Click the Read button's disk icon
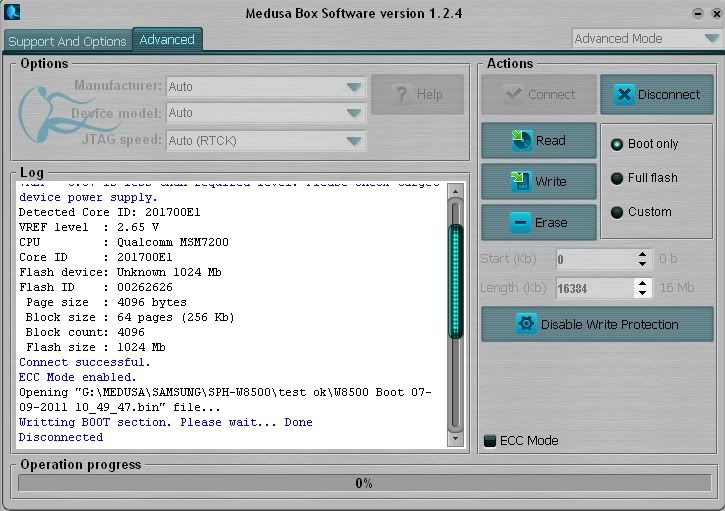 (x=521, y=140)
